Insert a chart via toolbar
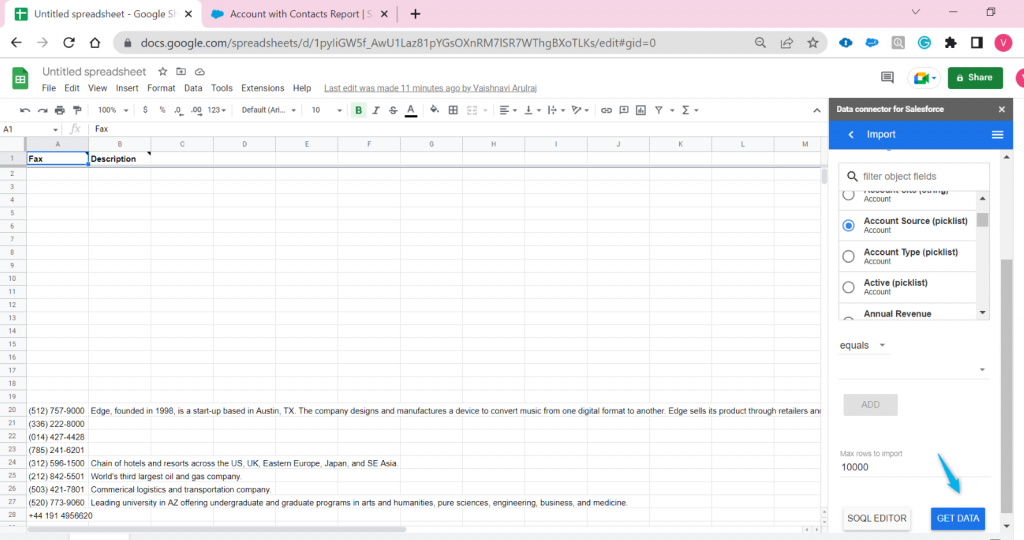Image resolution: width=1024 pixels, height=540 pixels. (641, 110)
